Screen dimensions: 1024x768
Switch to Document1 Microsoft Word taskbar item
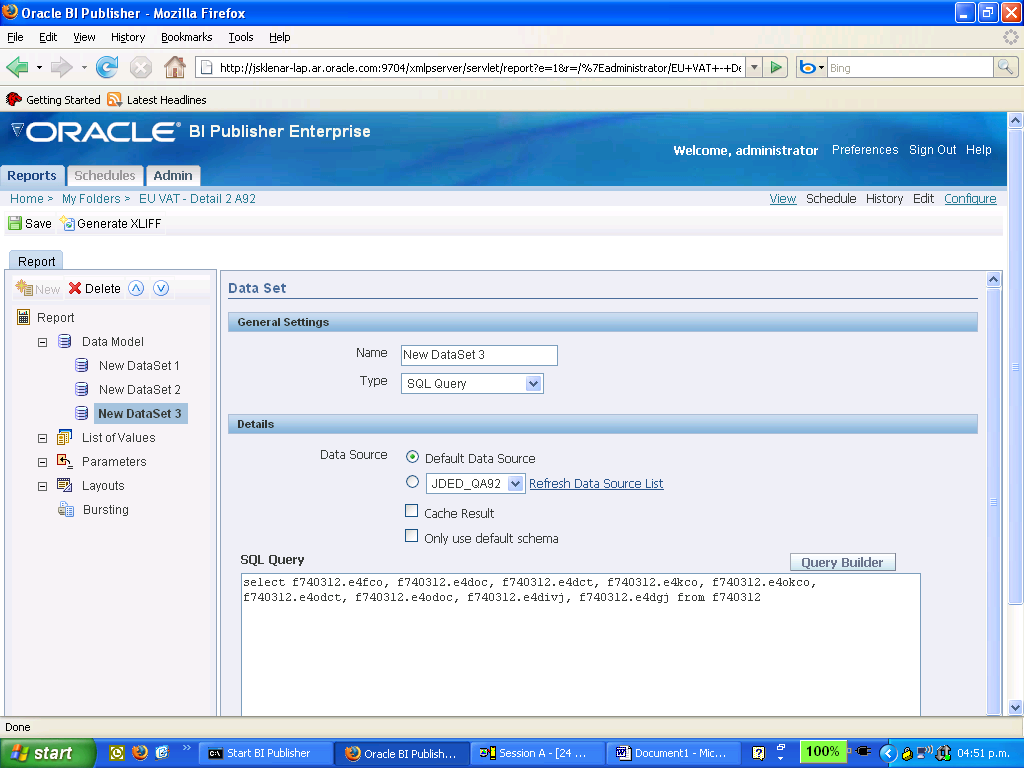tap(673, 753)
